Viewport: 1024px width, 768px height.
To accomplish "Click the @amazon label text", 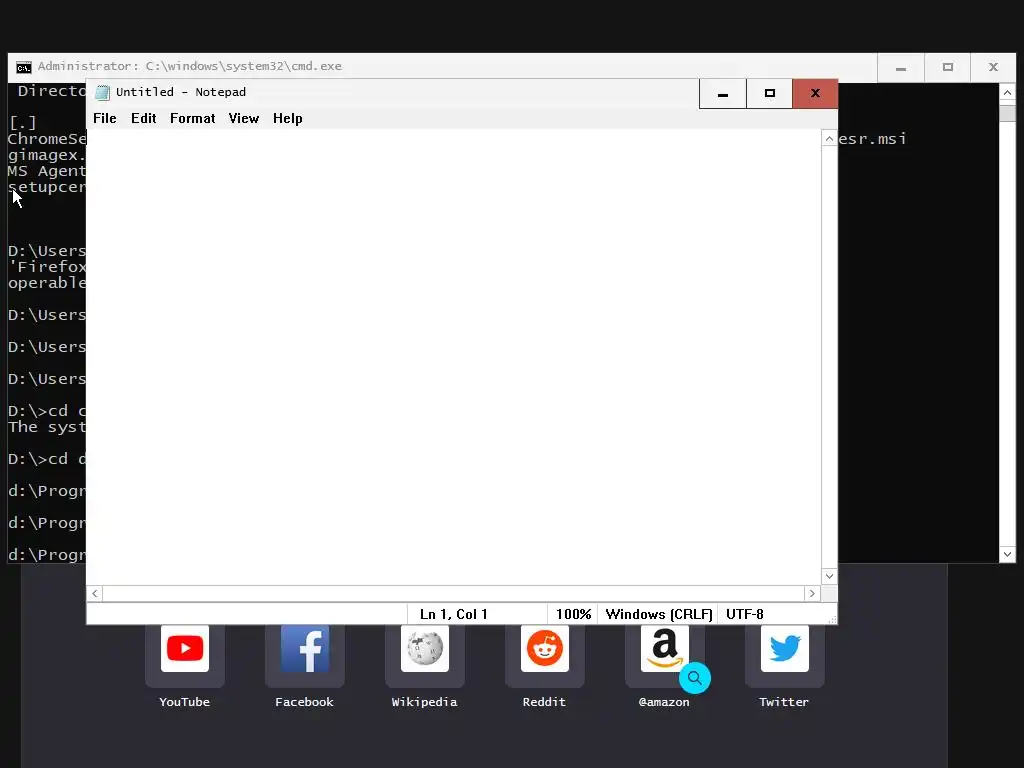I will coord(664,702).
